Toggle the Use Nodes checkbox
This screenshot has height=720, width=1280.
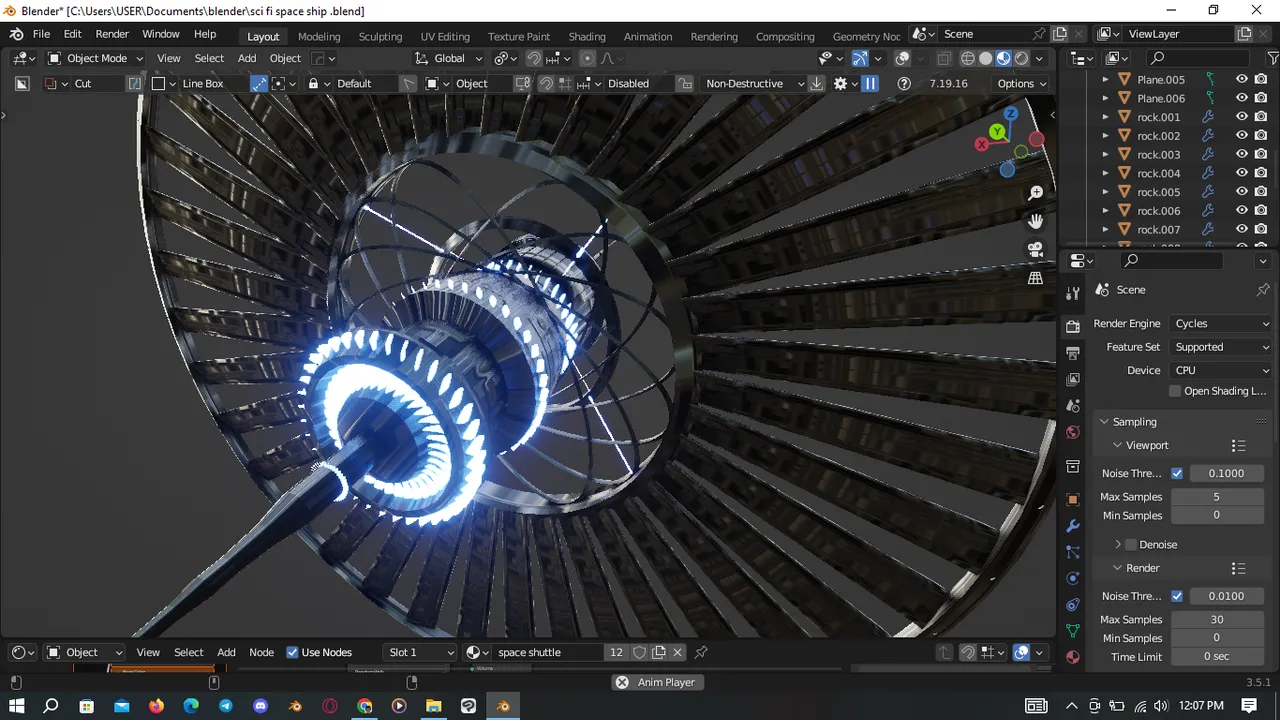pyautogui.click(x=292, y=652)
